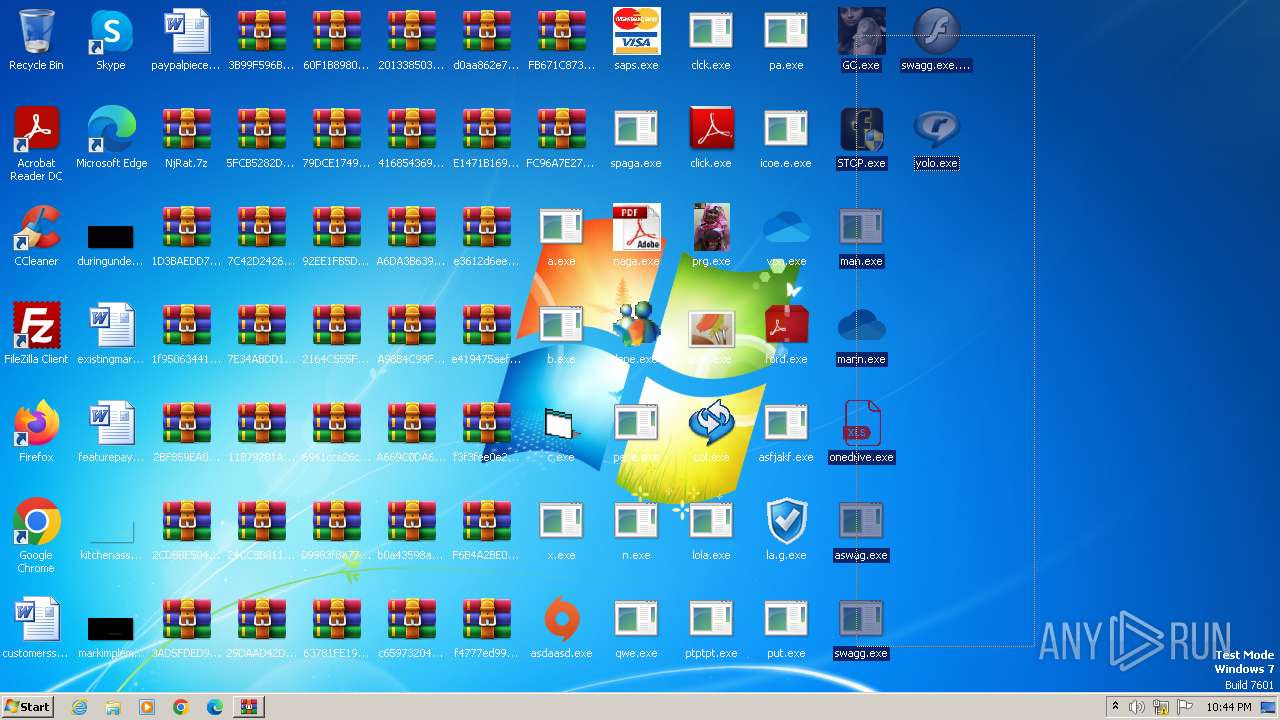Select the vpn.exe cloud icon
The image size is (1280, 720).
(x=786, y=236)
